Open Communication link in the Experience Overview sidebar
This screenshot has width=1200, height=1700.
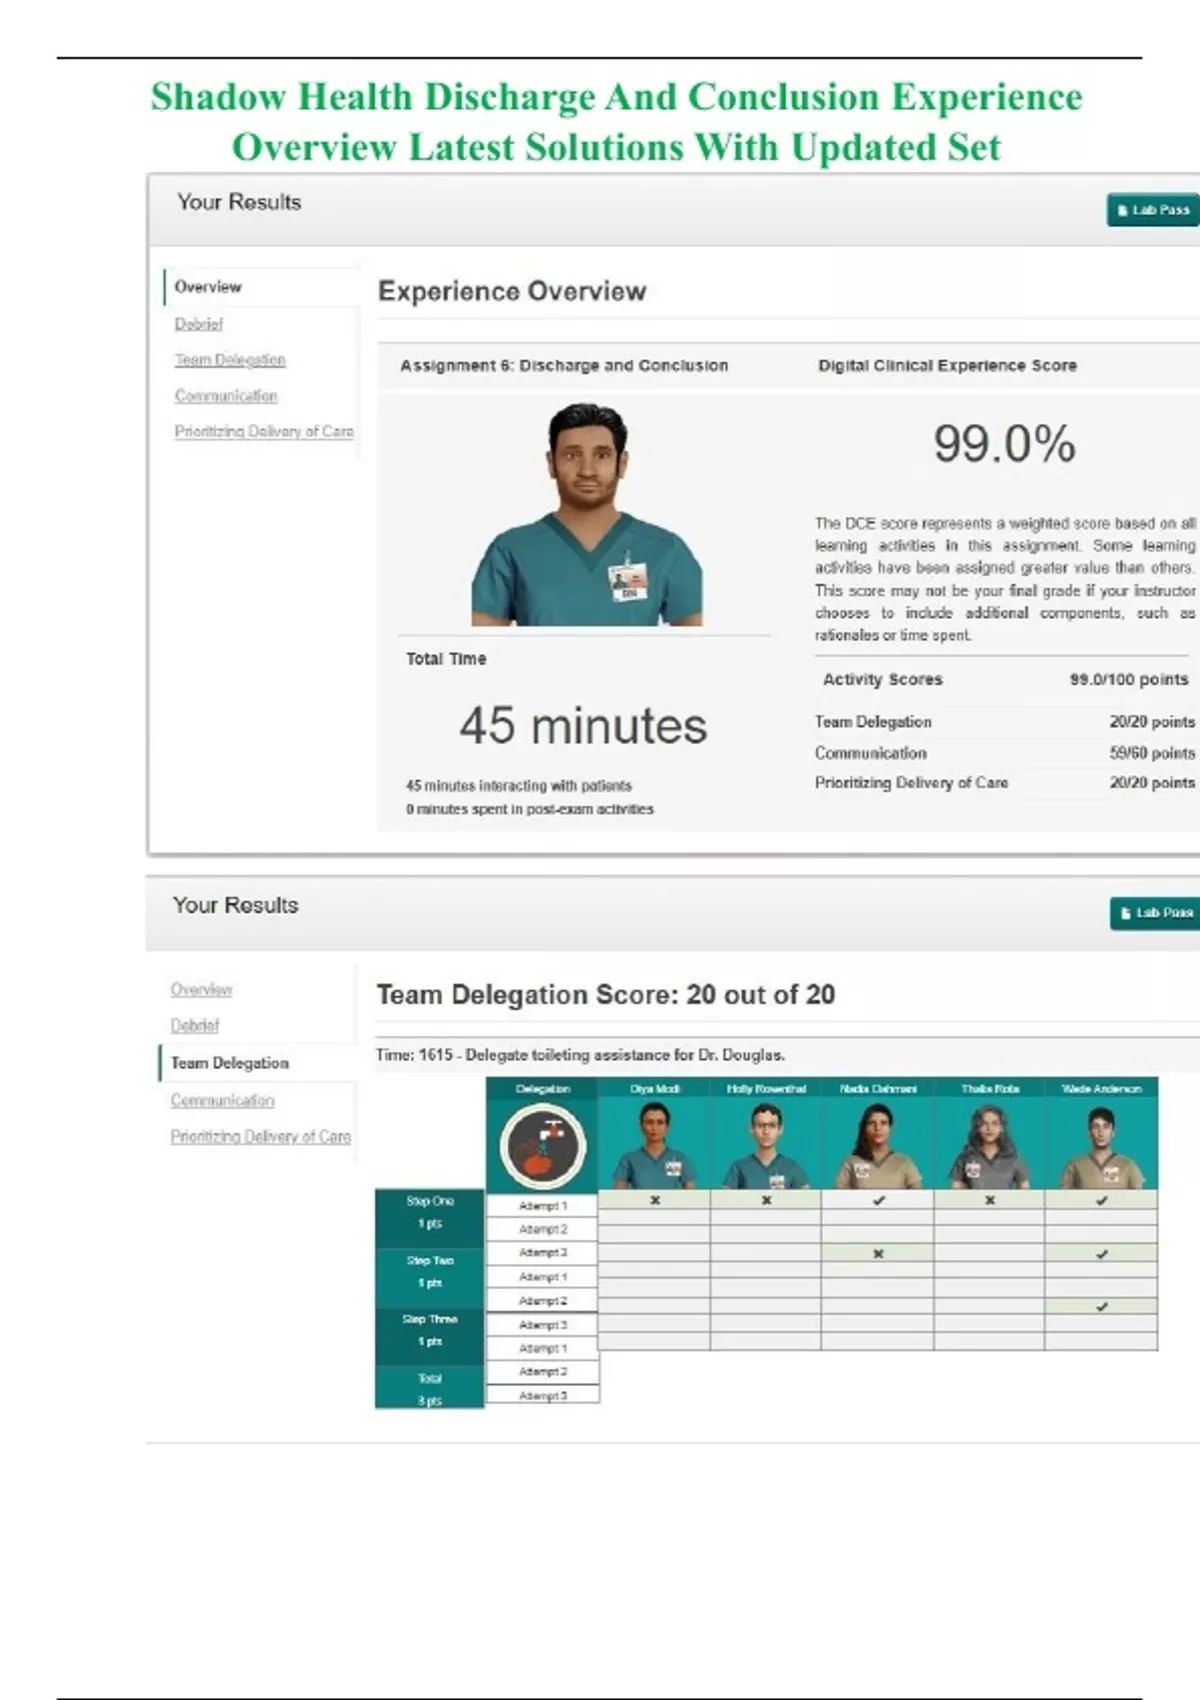tap(225, 396)
